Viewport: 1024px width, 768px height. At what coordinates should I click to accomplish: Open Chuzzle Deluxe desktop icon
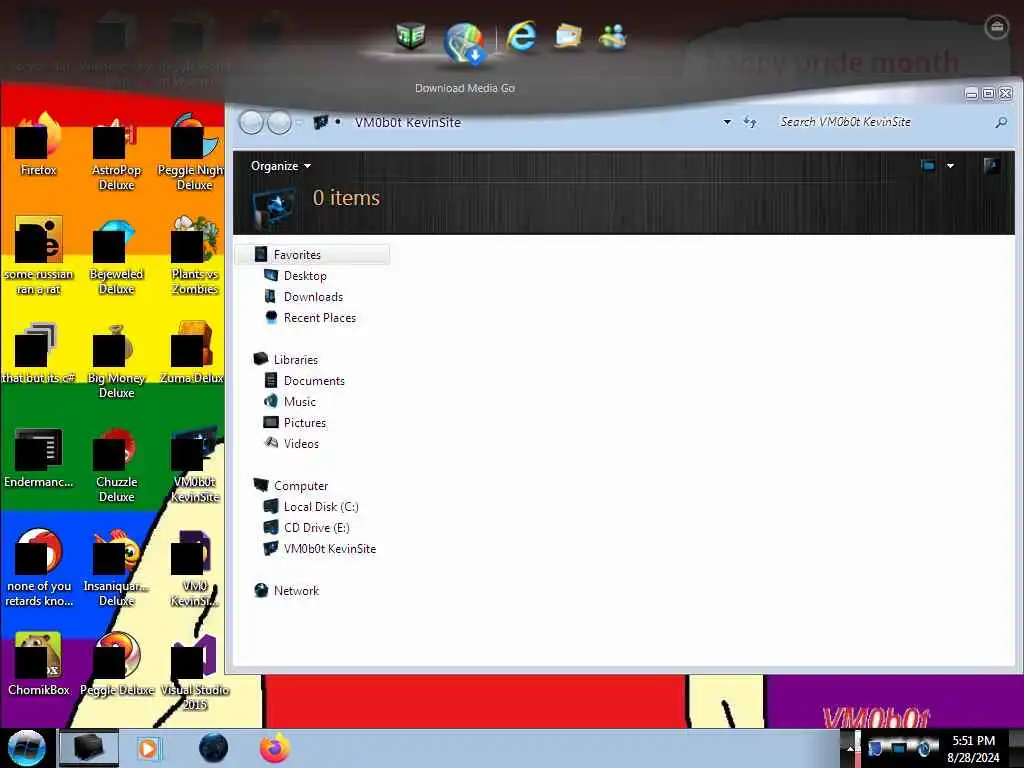pyautogui.click(x=116, y=465)
